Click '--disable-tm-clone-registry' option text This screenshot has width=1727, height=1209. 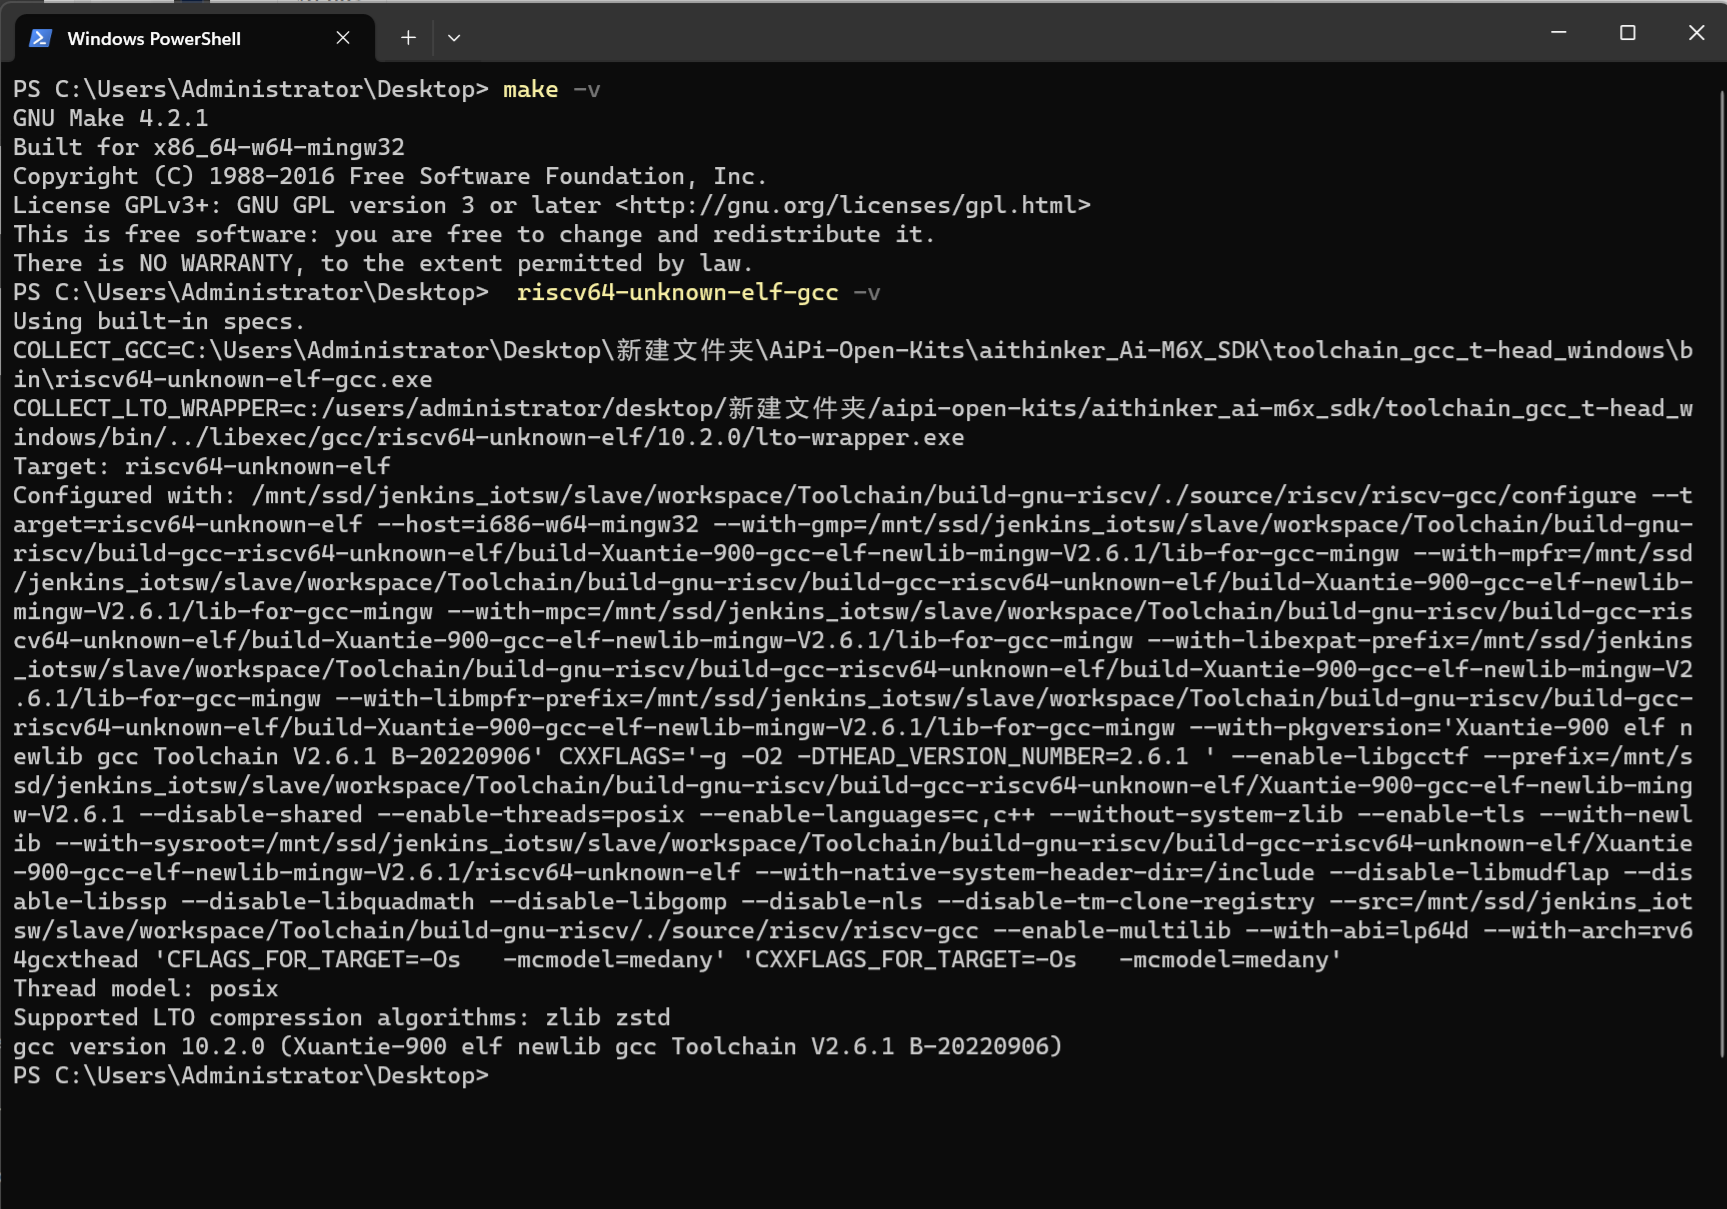coord(1126,902)
